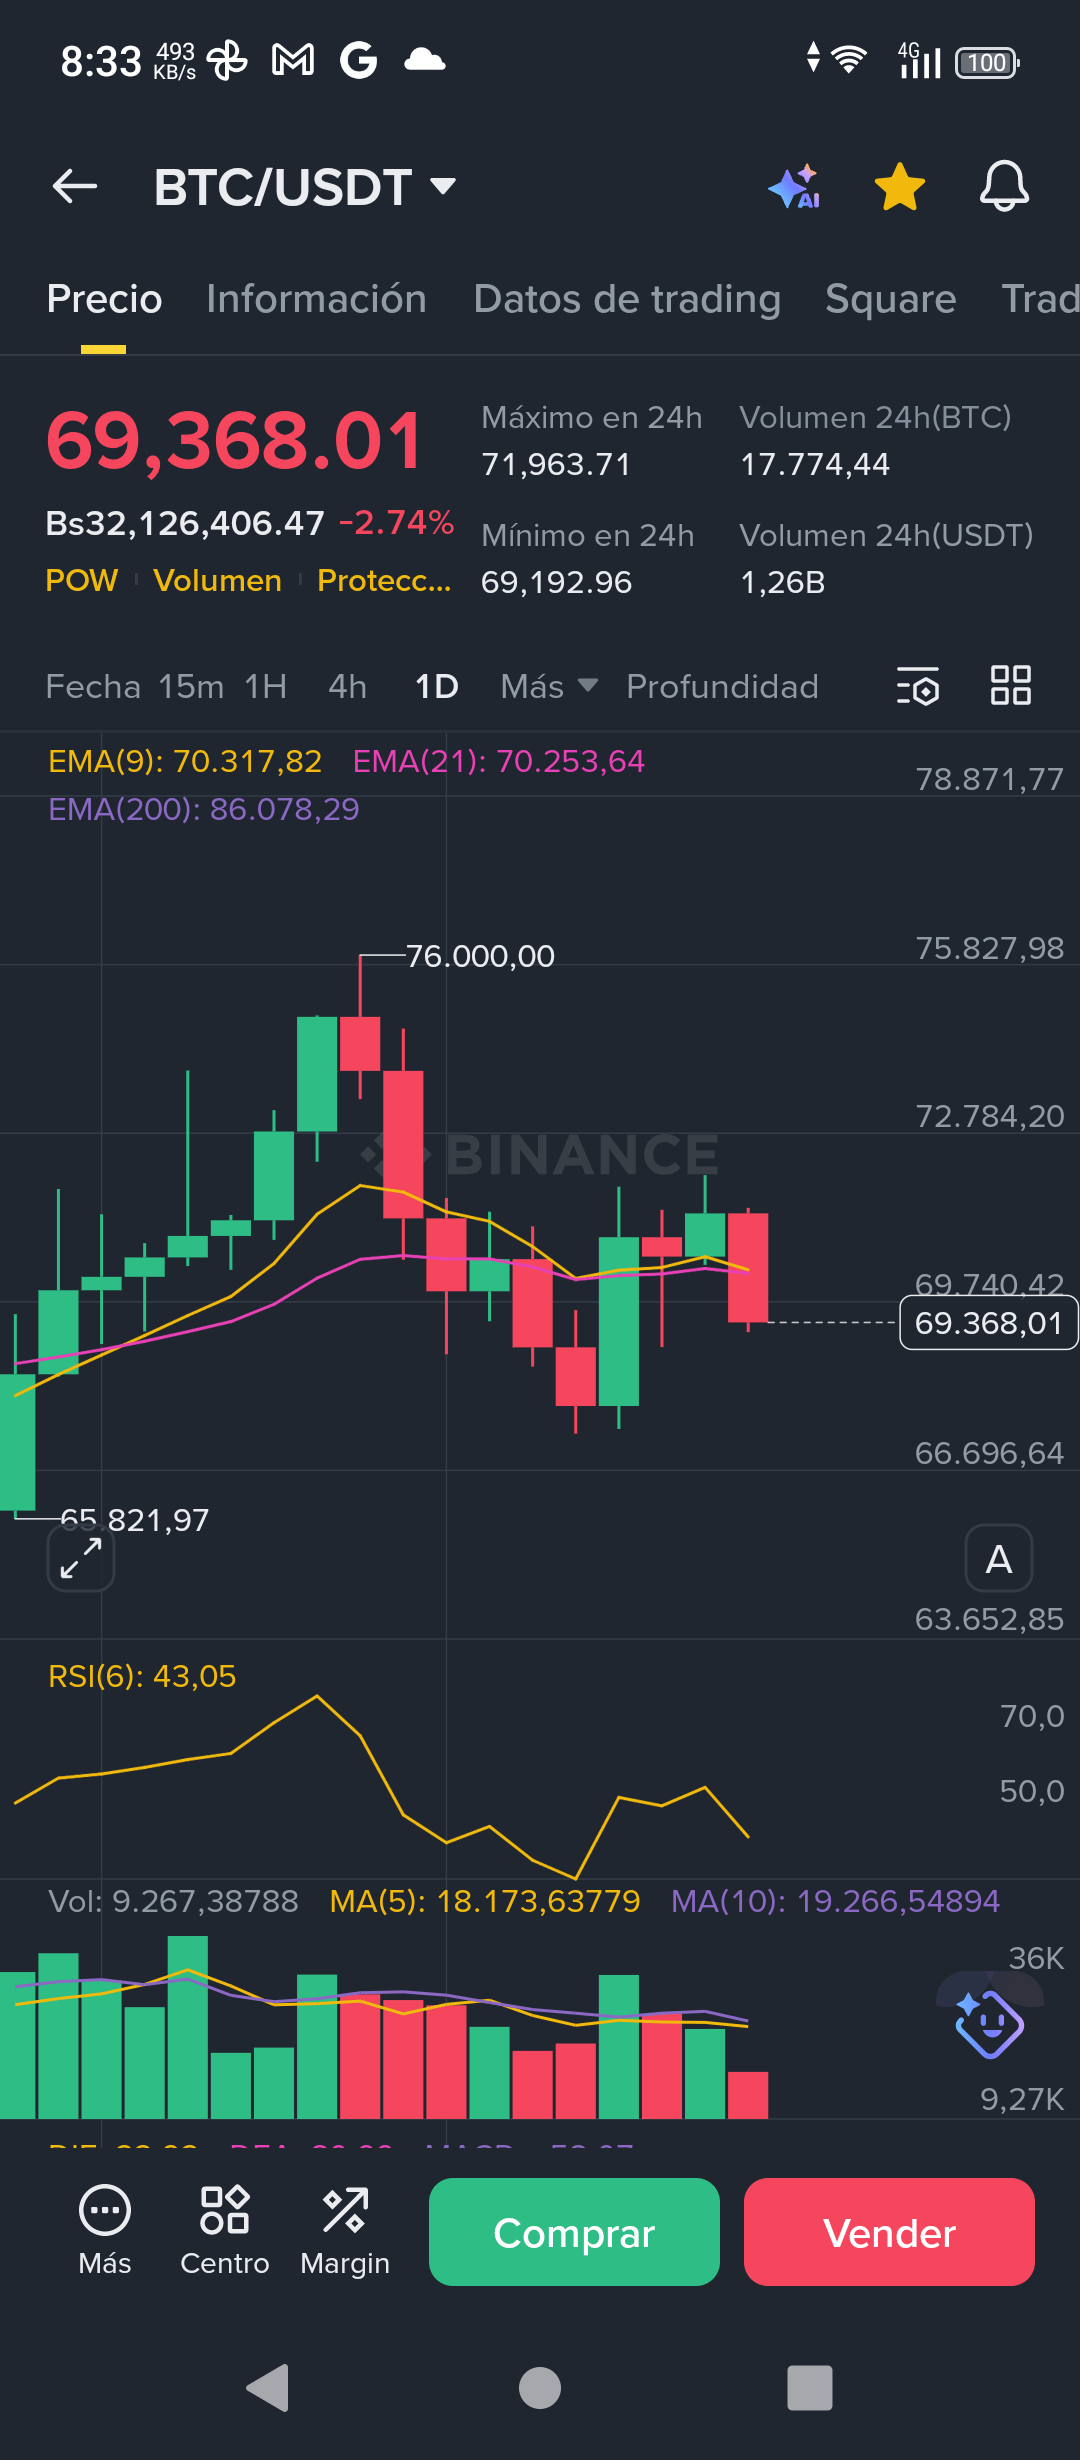This screenshot has width=1080, height=2460.
Task: Select the 4h chart interval
Action: 348,686
